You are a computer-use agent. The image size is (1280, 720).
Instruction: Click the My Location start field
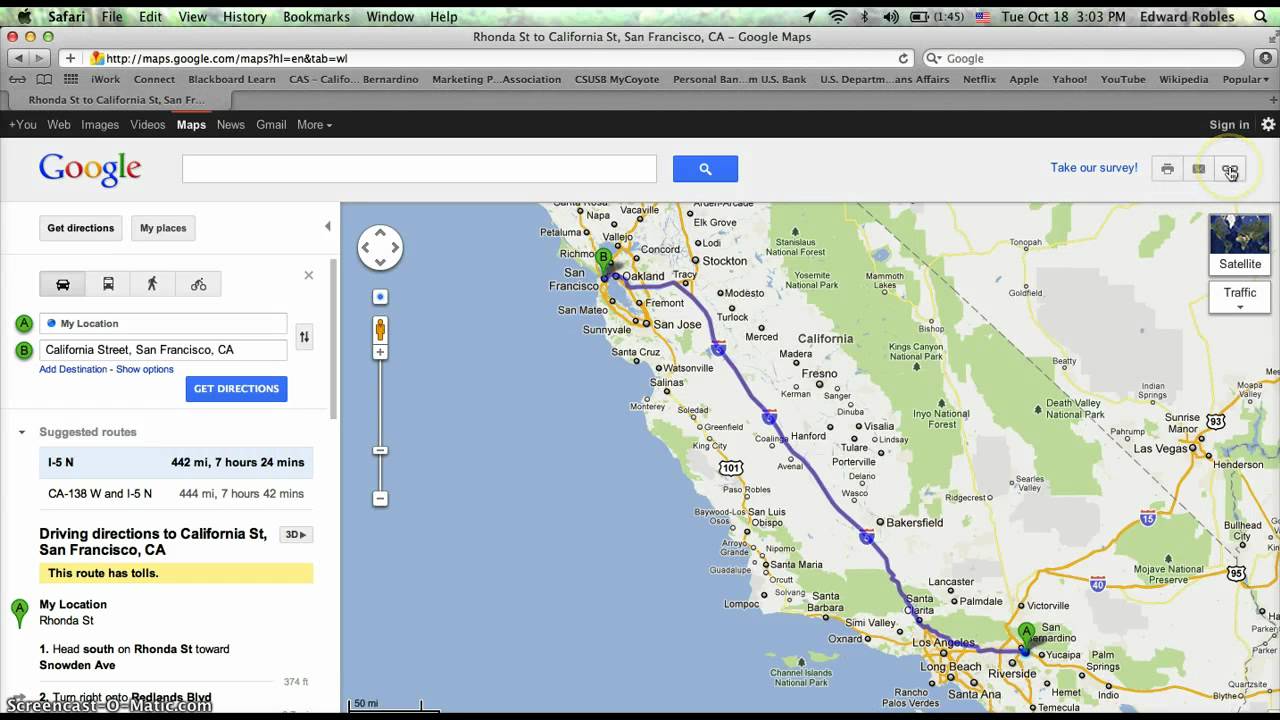click(x=163, y=323)
